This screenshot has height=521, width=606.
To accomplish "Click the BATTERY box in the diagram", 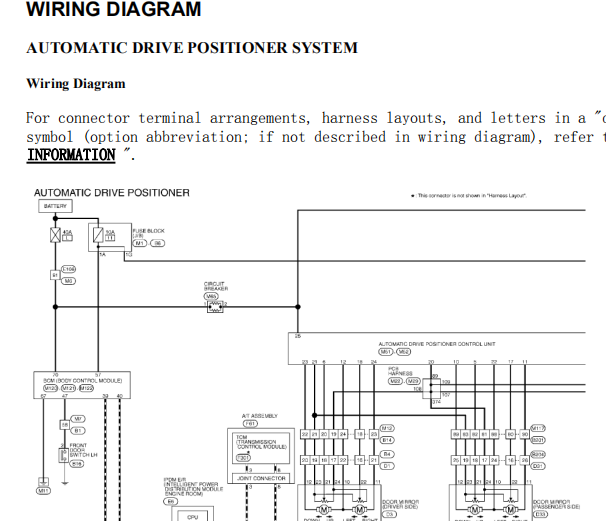I will [x=55, y=206].
